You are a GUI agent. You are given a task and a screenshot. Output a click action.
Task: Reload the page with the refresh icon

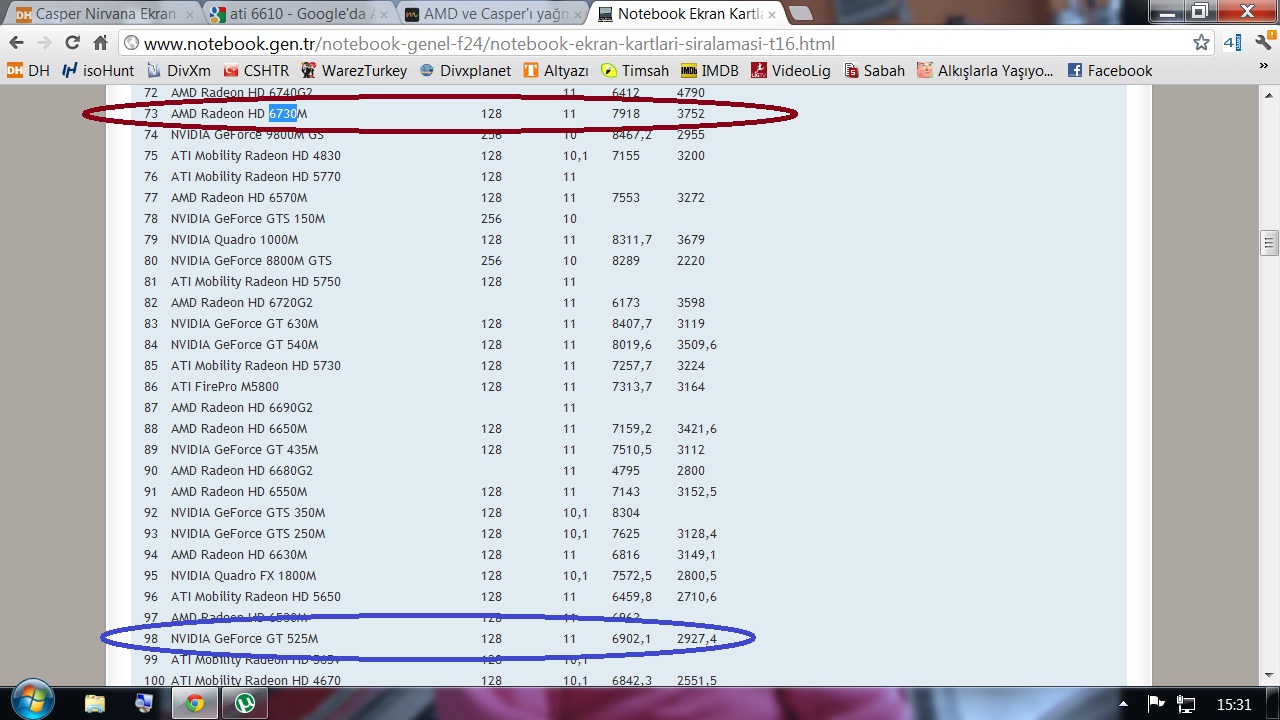(72, 43)
